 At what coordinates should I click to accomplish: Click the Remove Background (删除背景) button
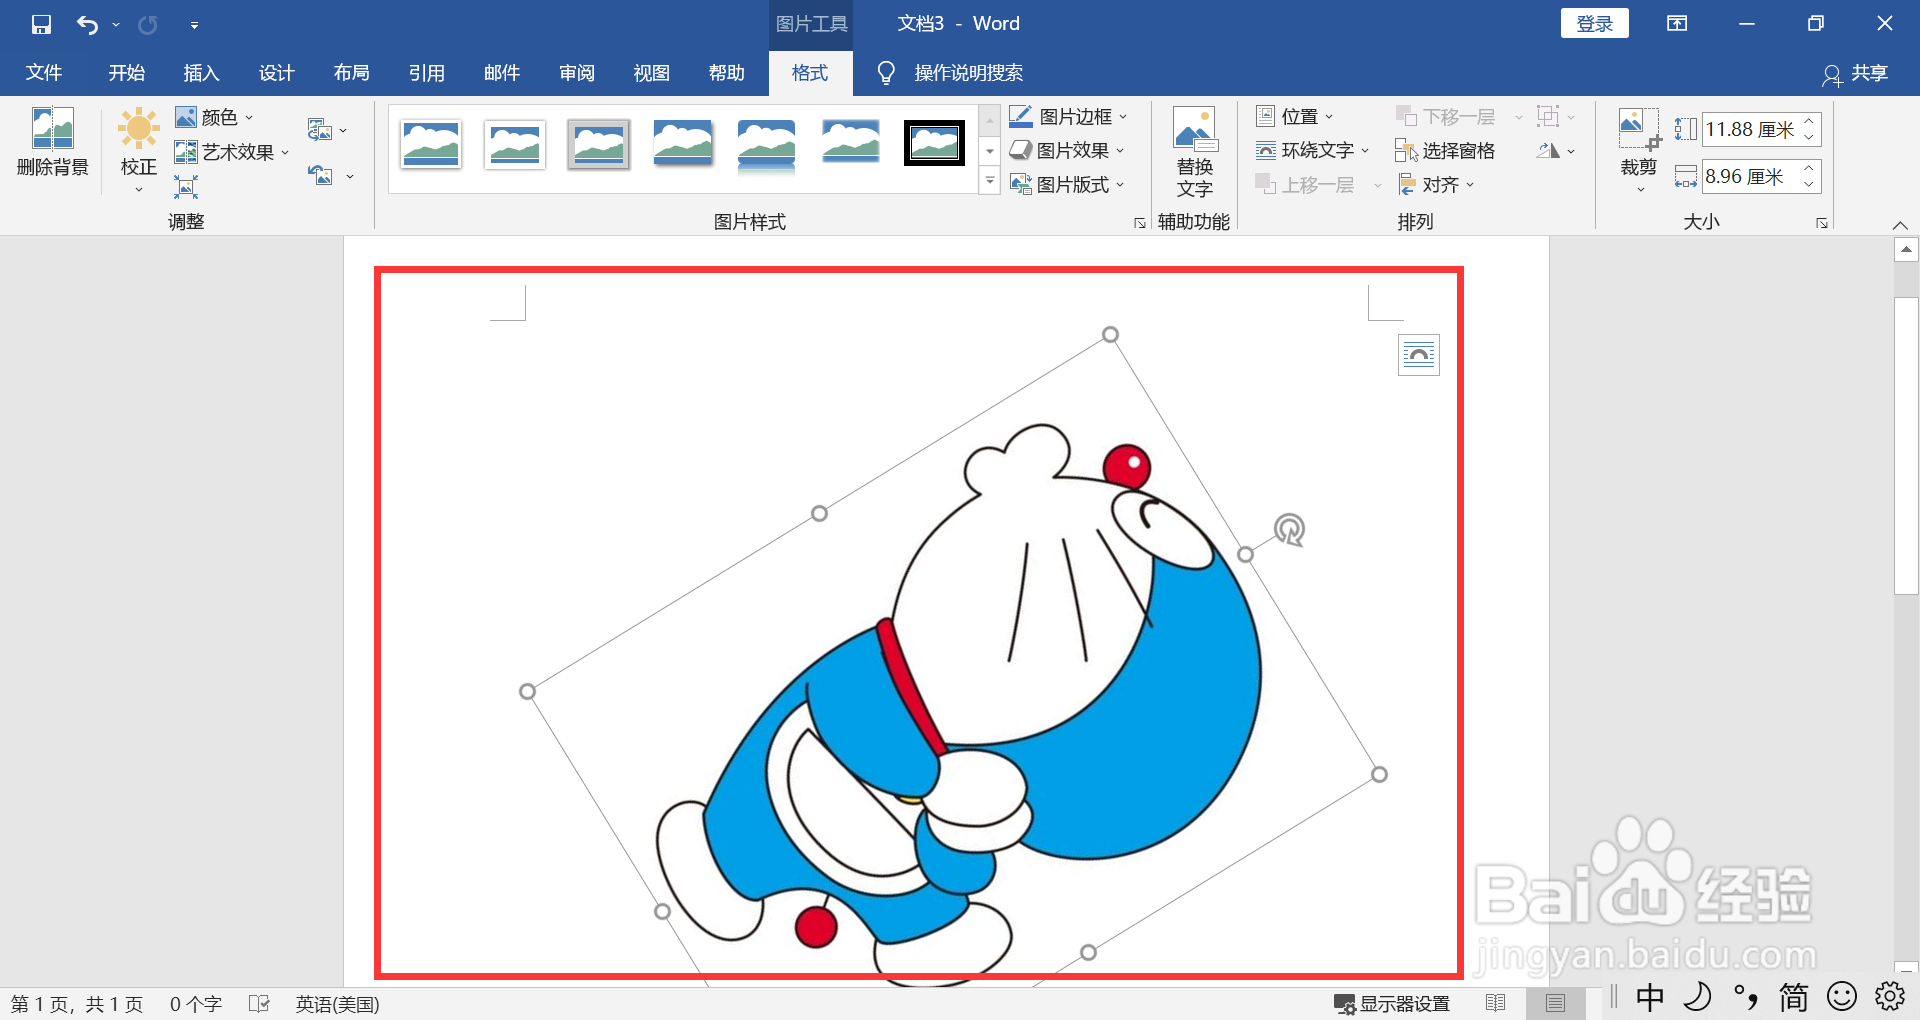pyautogui.click(x=53, y=142)
